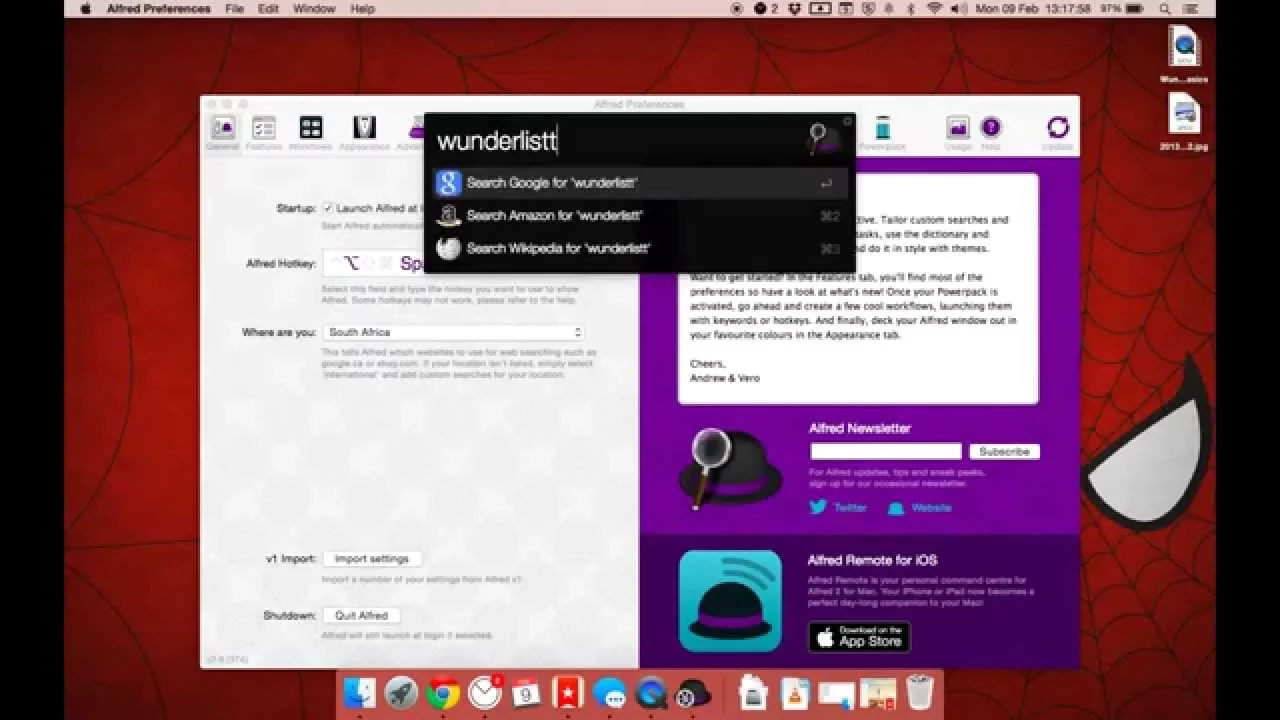Open Launchpad from the Dock
This screenshot has width=1280, height=720.
tap(401, 693)
